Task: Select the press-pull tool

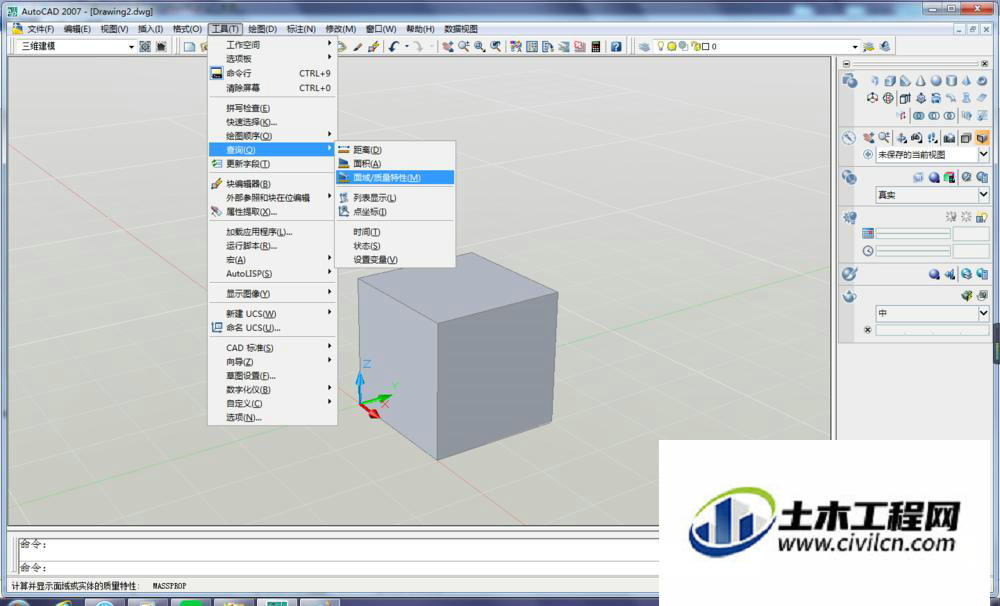Action: 921,98
